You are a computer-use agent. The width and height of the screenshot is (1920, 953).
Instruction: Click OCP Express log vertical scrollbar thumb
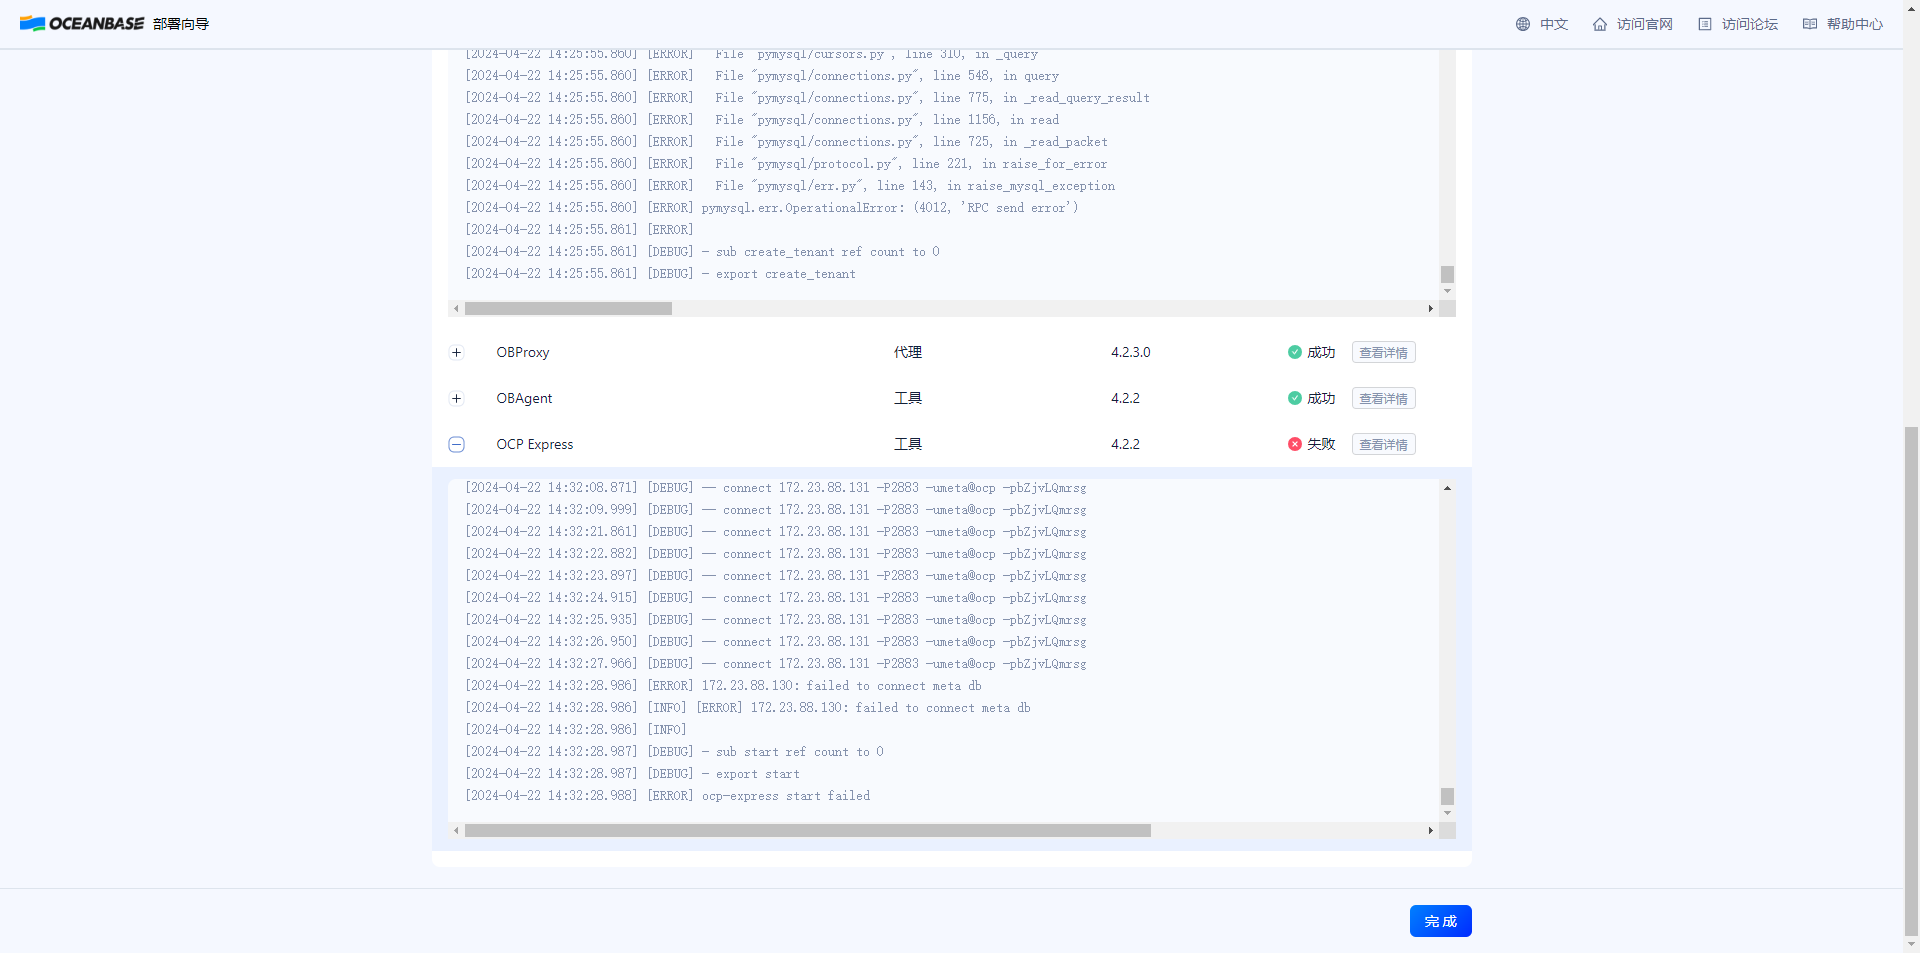click(1447, 796)
